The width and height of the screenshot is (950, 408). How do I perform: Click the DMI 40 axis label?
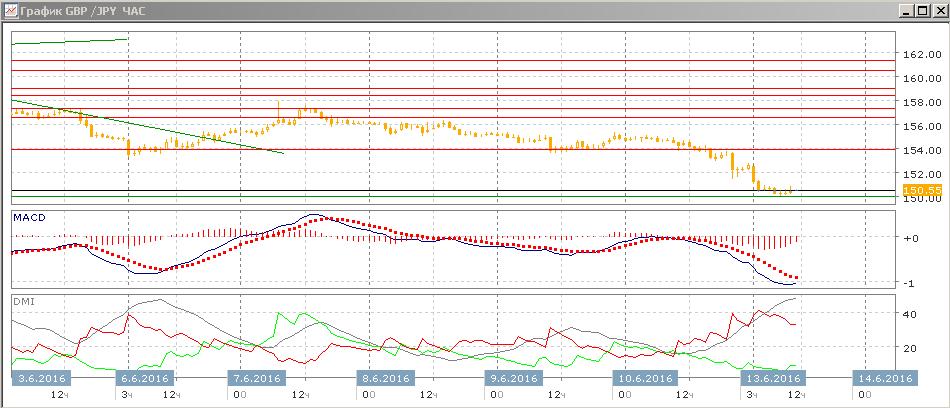tap(910, 314)
